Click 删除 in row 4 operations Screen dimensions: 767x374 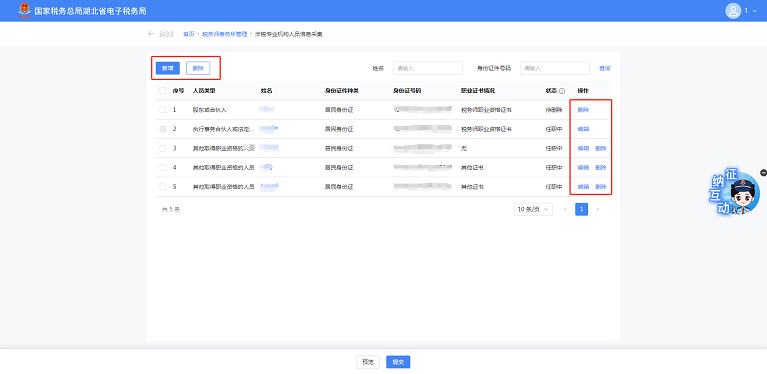601,167
